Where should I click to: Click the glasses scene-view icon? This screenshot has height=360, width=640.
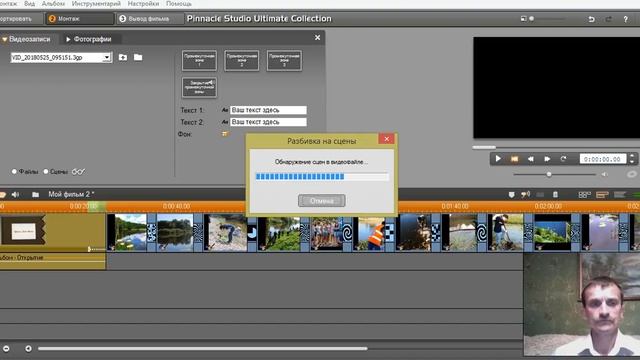78,172
